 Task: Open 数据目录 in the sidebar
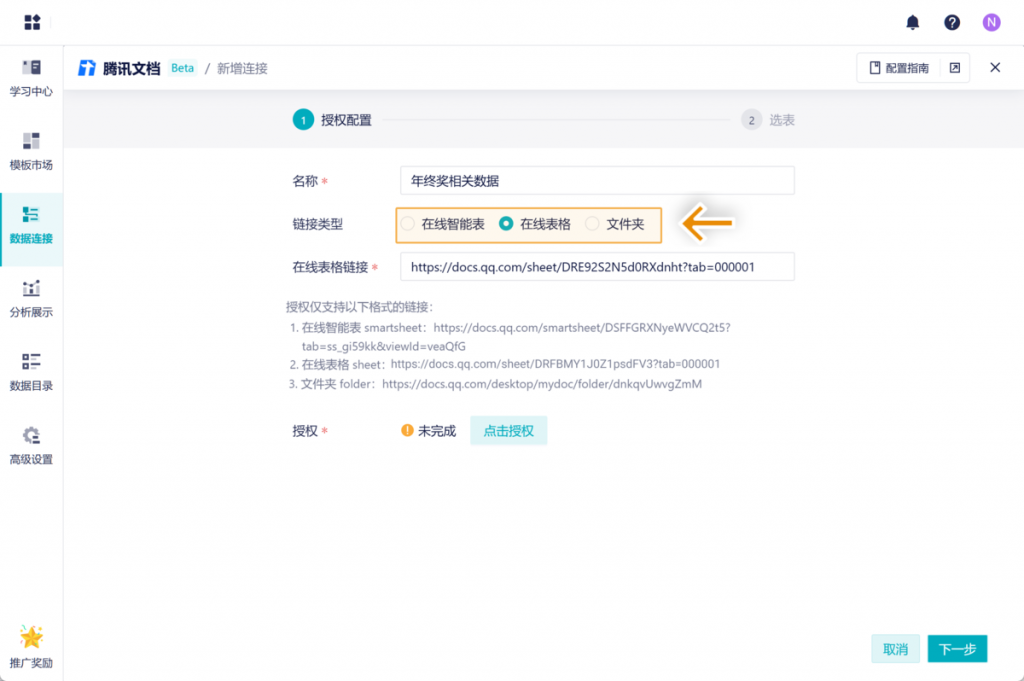click(31, 372)
